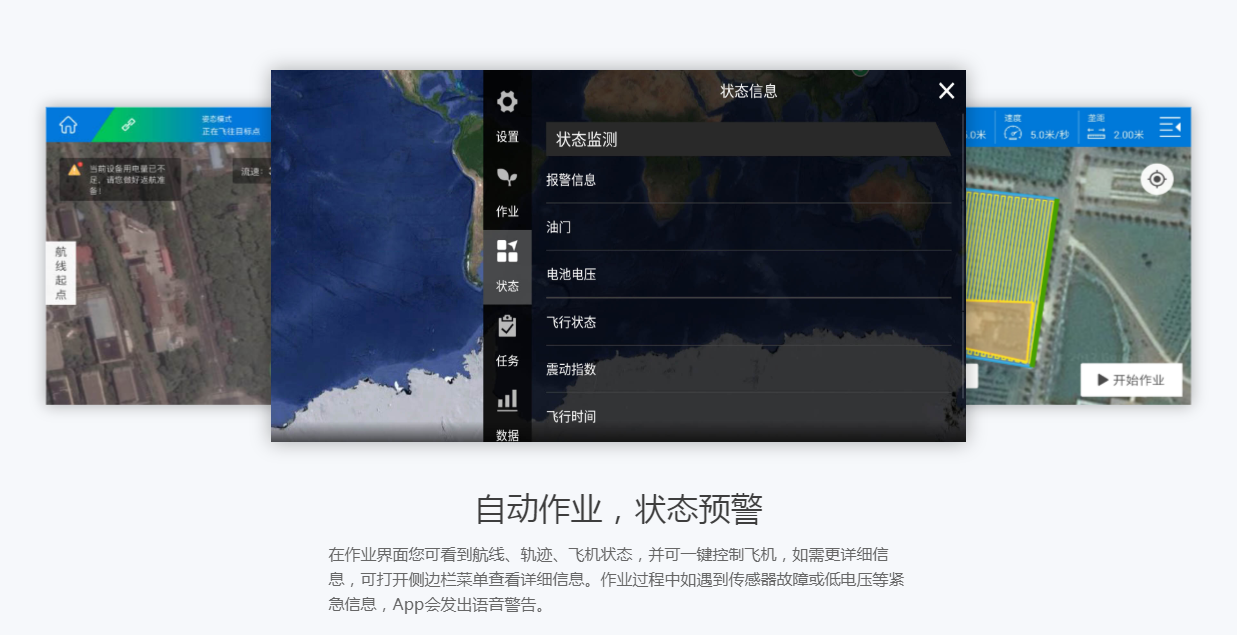The image size is (1237, 635).
Task: Close the 状态信息 panel
Action: click(946, 91)
